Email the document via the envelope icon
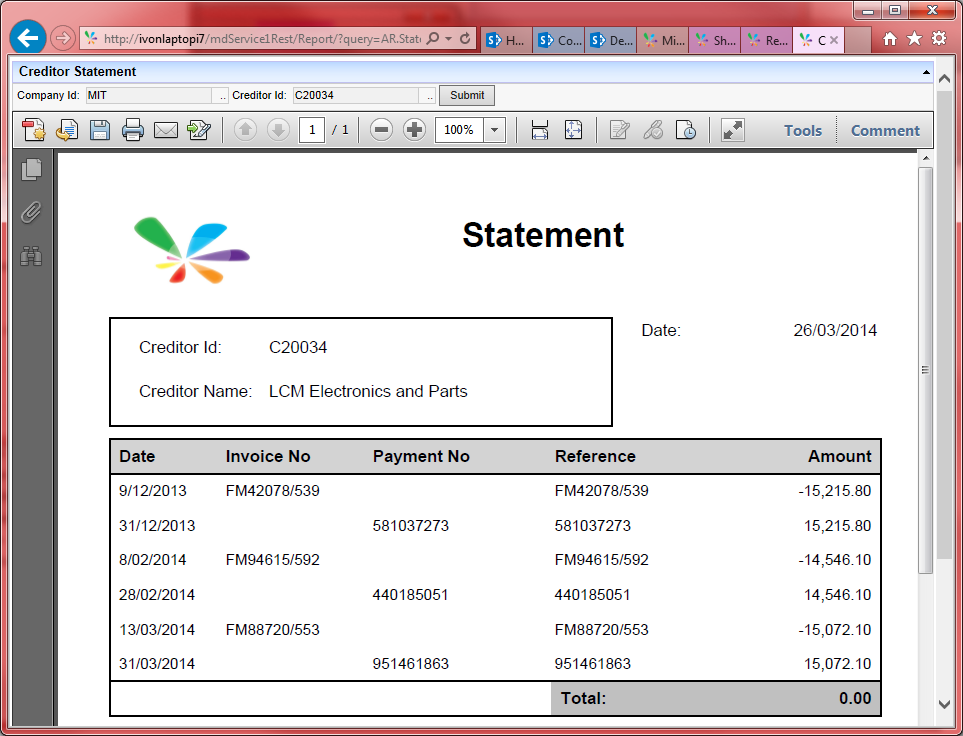The image size is (963, 736). pos(166,130)
